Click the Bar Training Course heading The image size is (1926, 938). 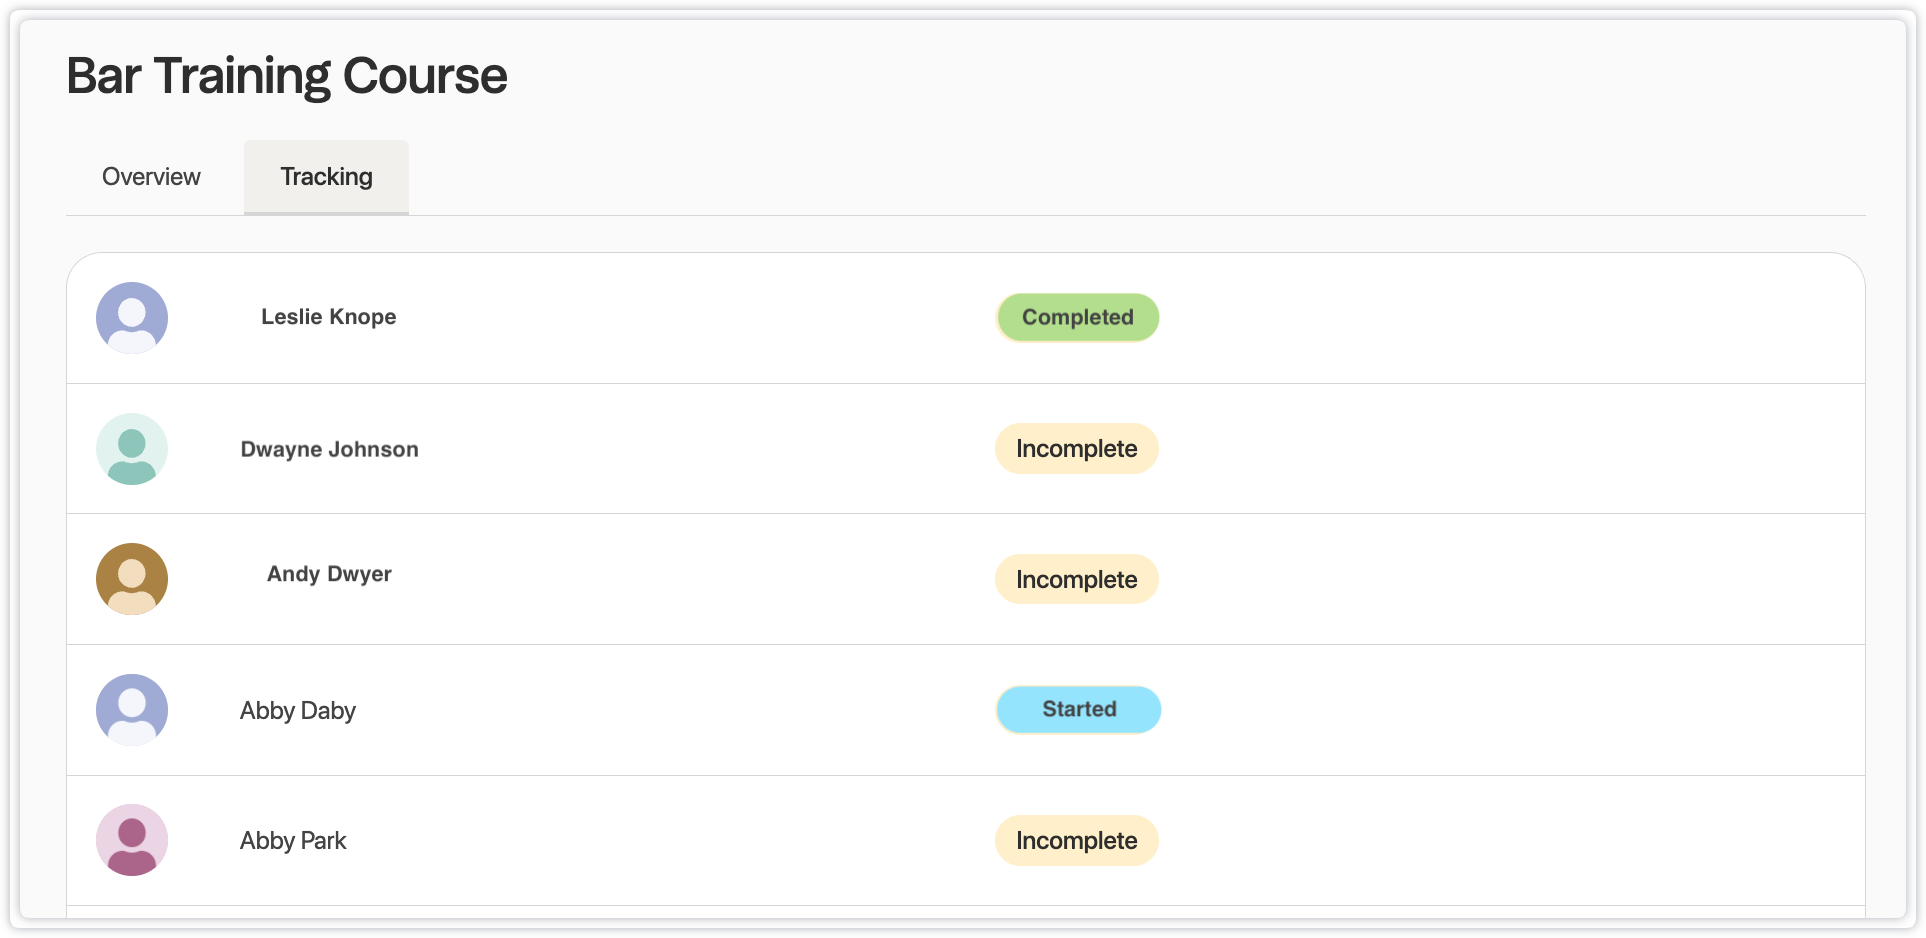(x=287, y=76)
